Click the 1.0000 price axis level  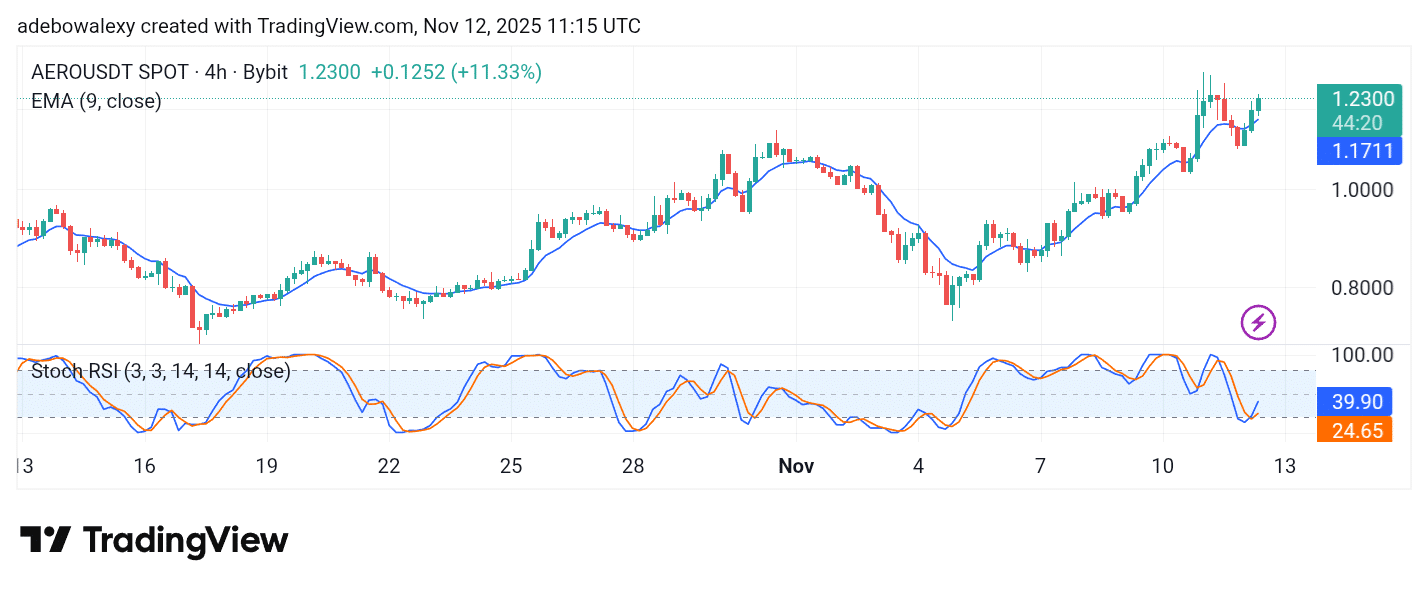tap(1362, 190)
